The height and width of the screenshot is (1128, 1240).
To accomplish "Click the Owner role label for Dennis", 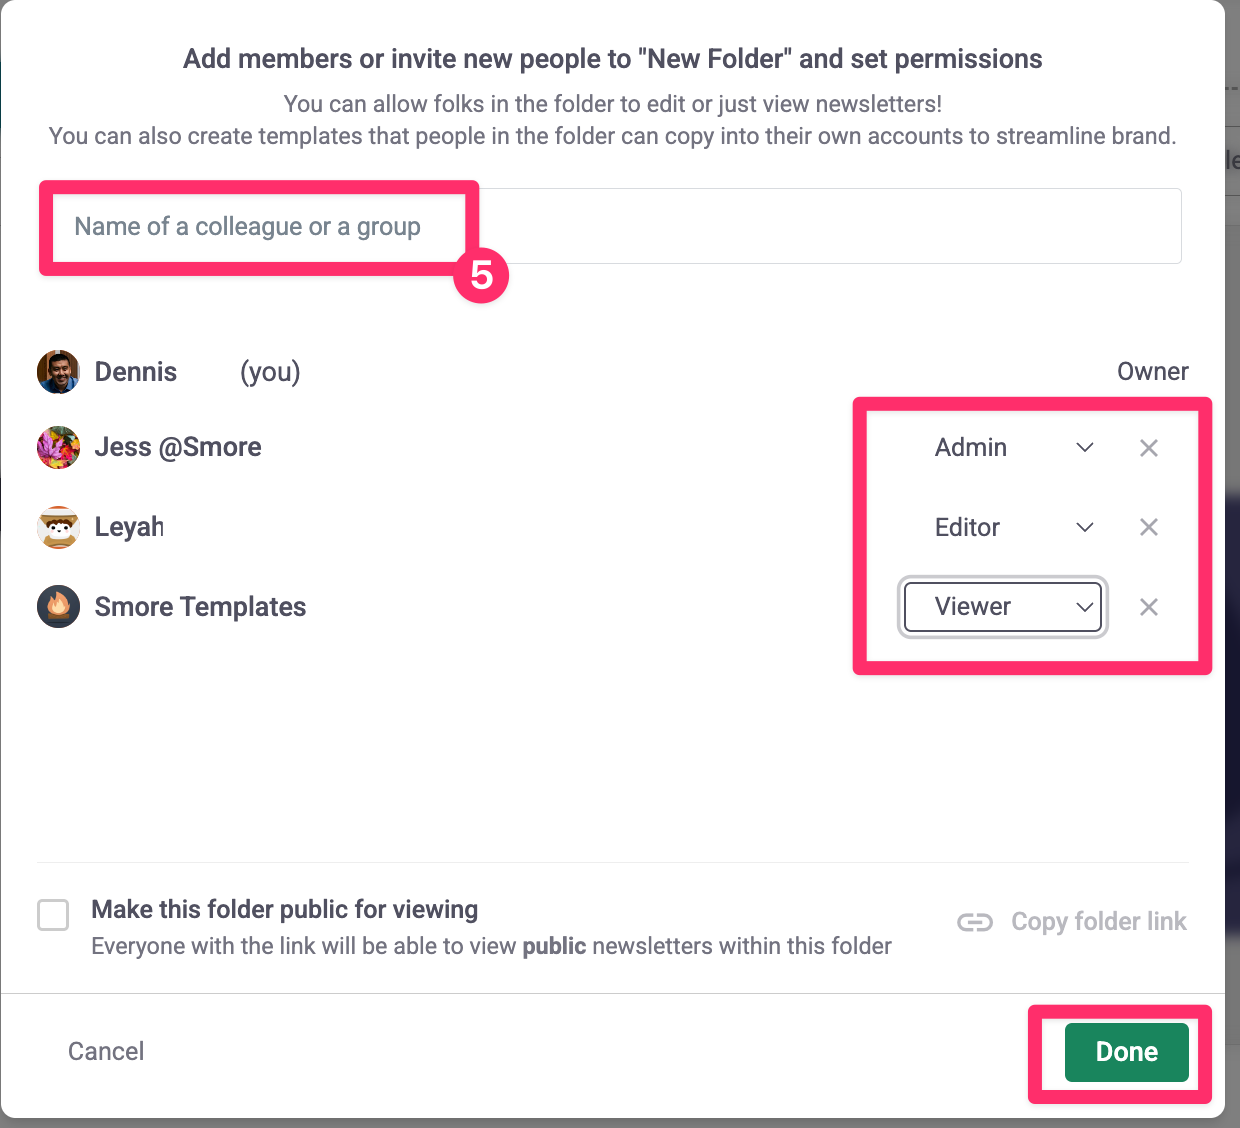I will click(1152, 372).
